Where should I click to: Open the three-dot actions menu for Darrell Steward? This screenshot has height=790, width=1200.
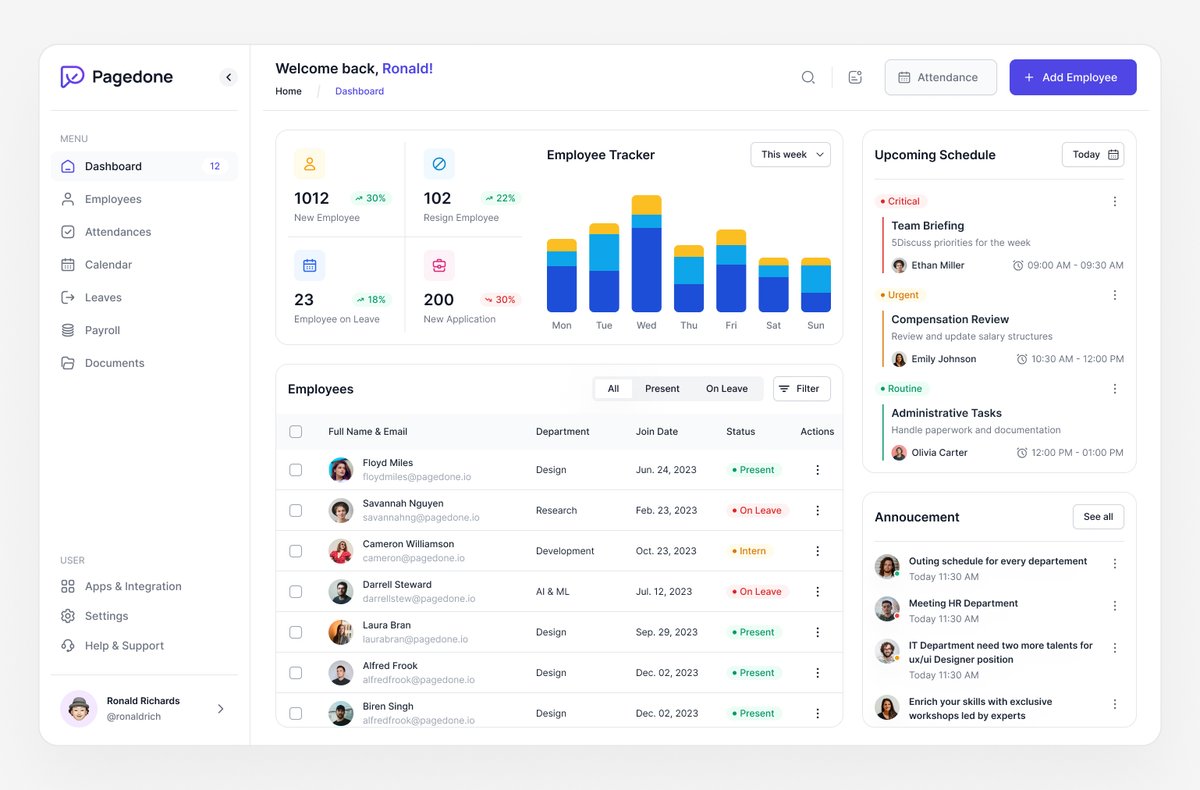click(817, 591)
